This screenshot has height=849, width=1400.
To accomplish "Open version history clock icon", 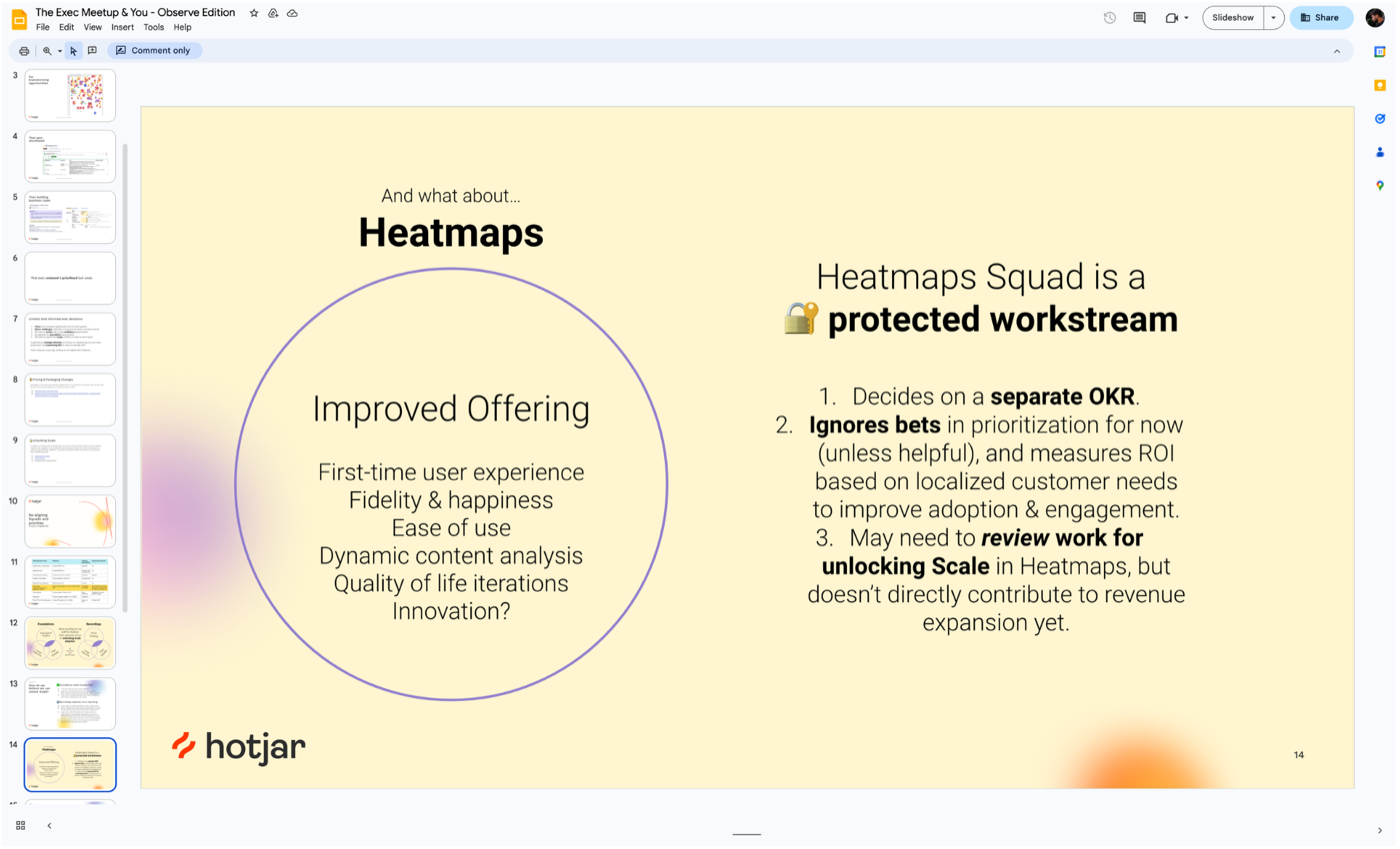I will (x=1110, y=18).
